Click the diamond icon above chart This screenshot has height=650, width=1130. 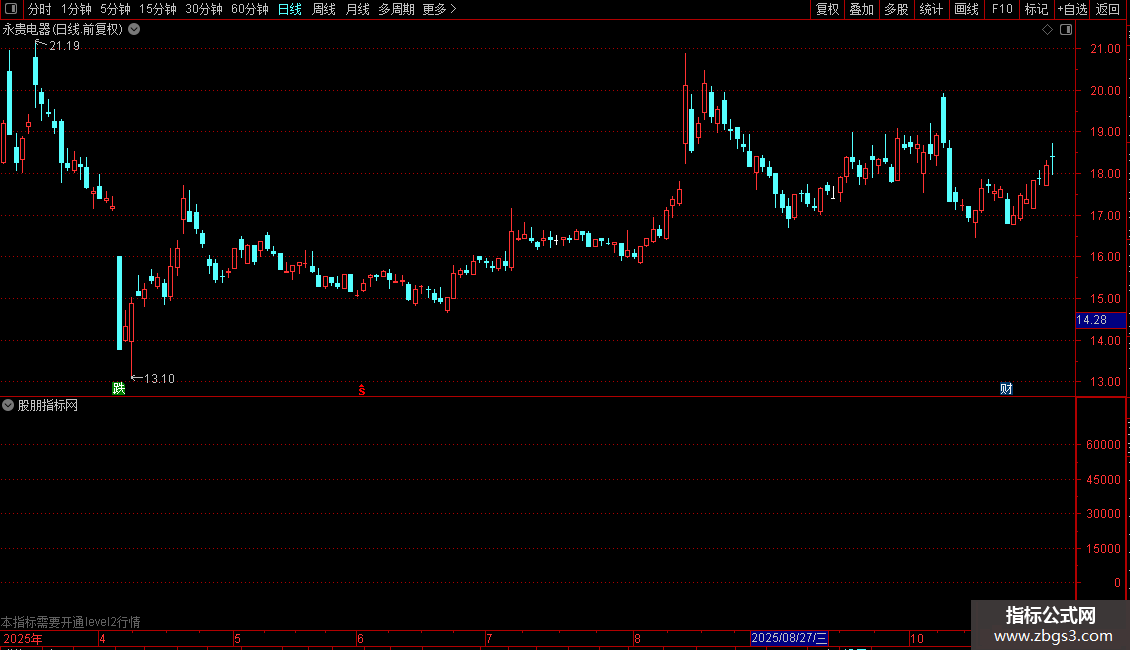[x=1047, y=30]
